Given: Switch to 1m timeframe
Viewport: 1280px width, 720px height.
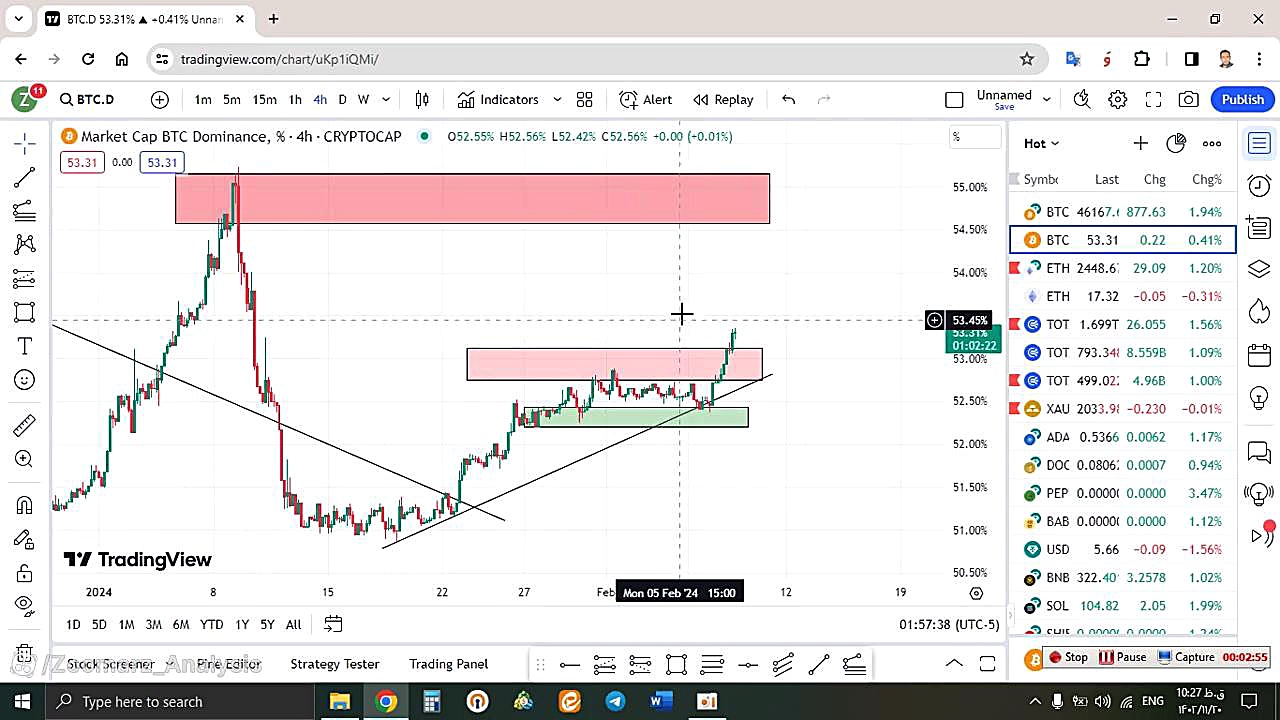Looking at the screenshot, I should pos(203,99).
